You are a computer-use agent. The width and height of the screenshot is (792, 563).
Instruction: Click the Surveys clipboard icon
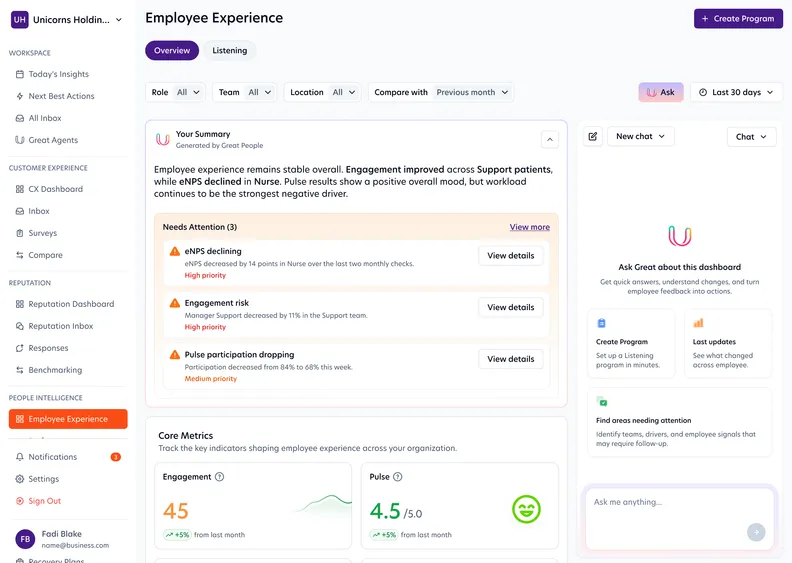pyautogui.click(x=20, y=233)
